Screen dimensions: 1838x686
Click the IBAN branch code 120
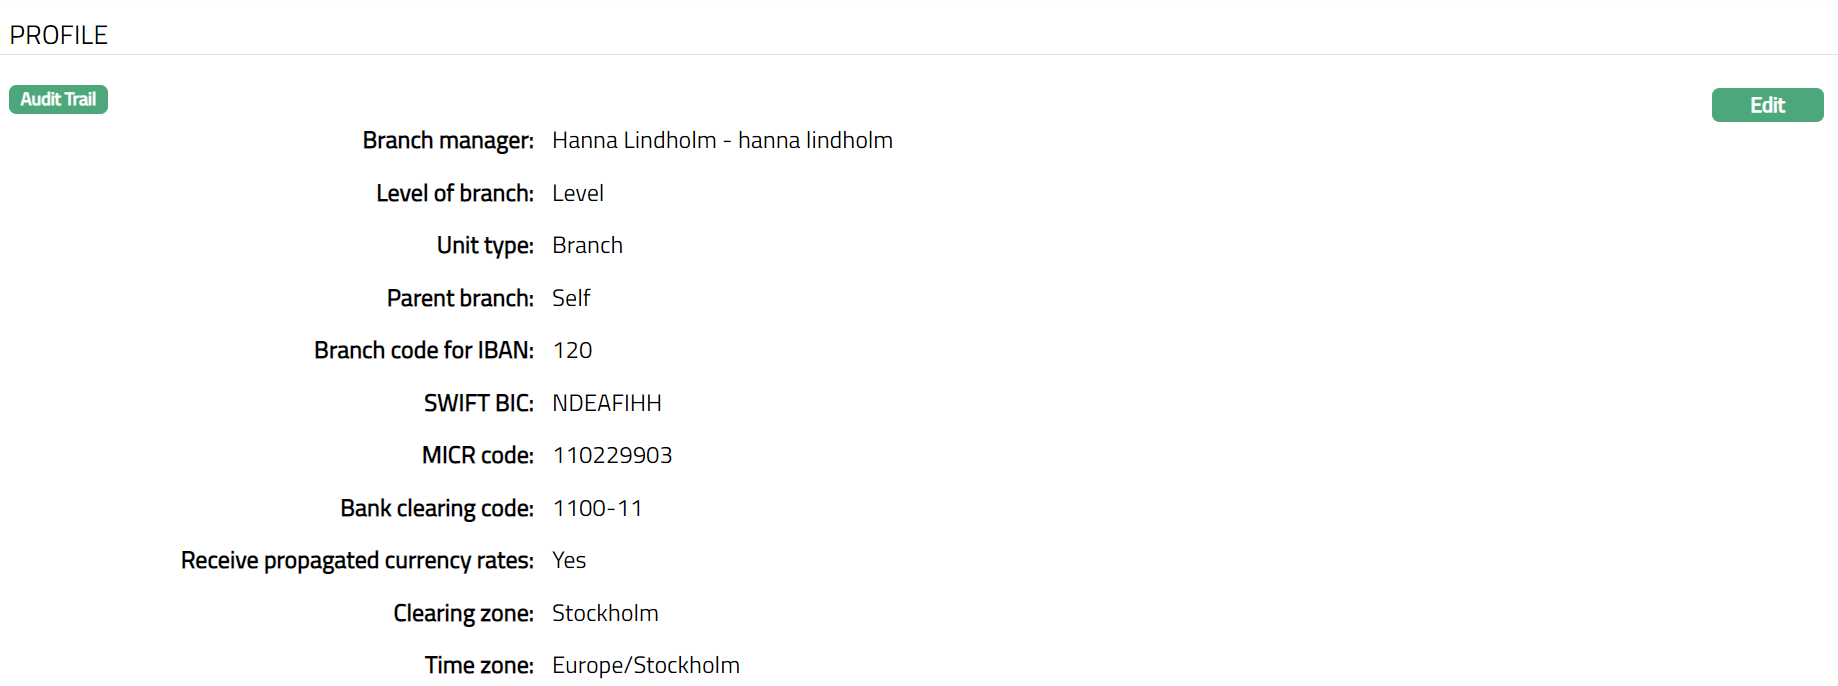click(x=572, y=351)
